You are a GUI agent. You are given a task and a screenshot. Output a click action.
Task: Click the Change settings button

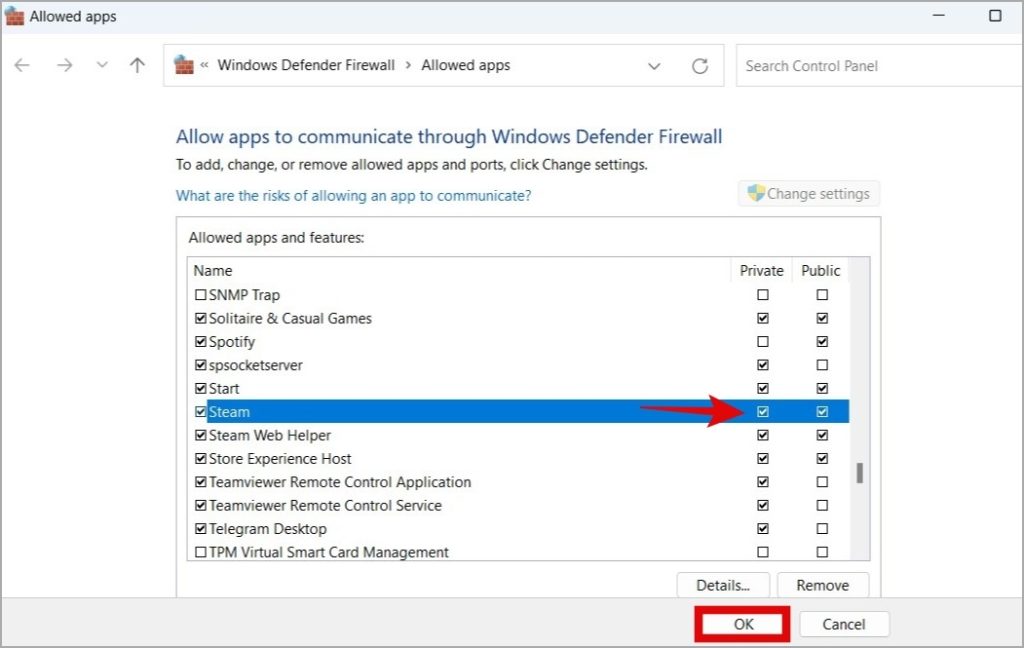point(809,194)
